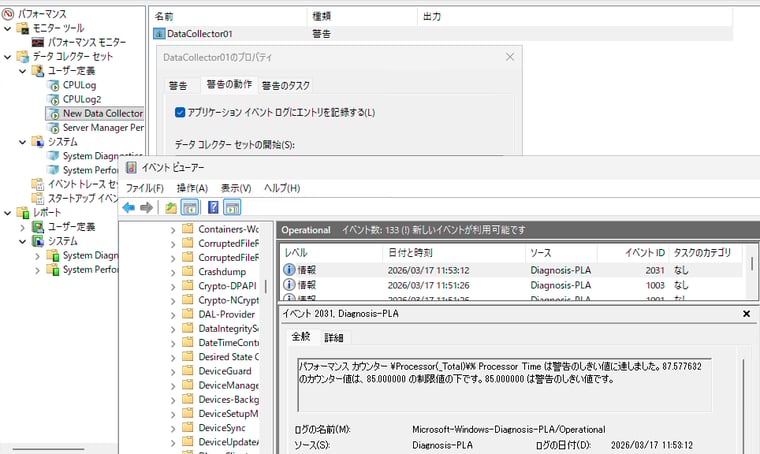Click the System Performance set icon under システム

[53, 170]
